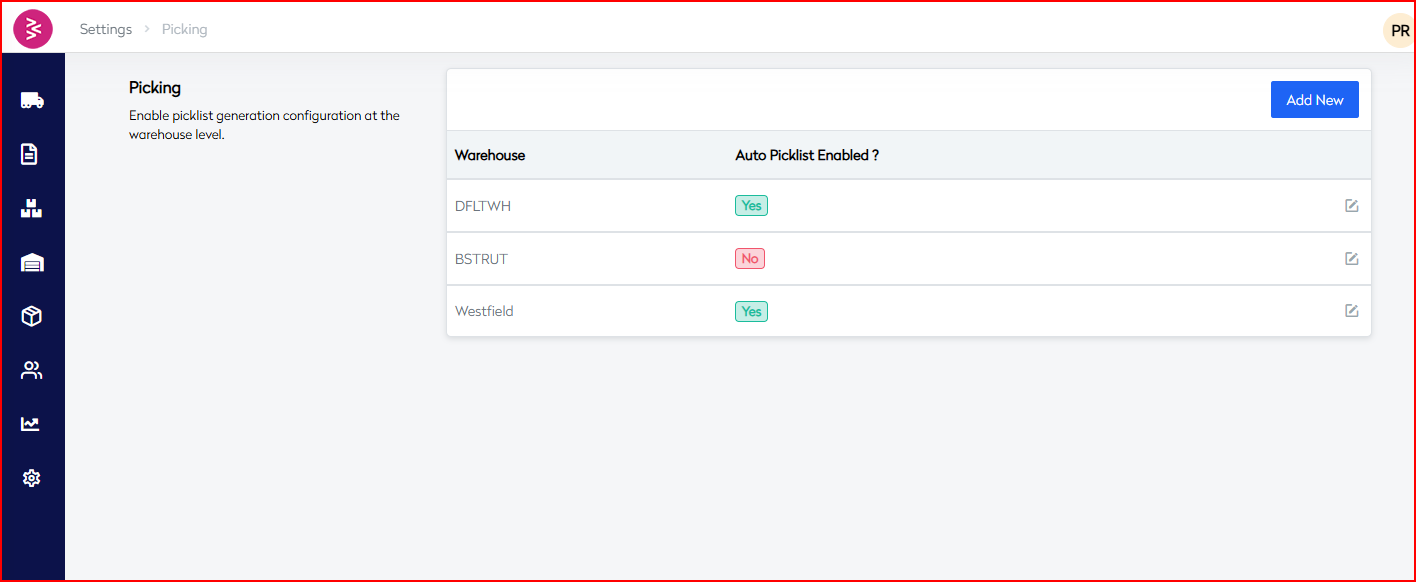This screenshot has height=582, width=1416.
Task: View the analytics chart icon in sidebar
Action: [32, 424]
